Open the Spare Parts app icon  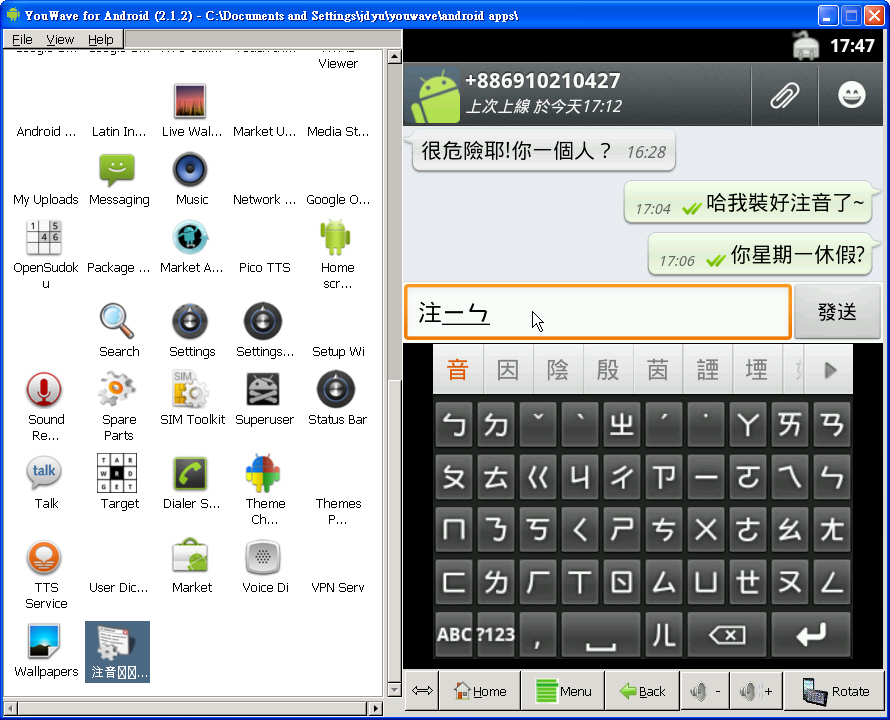point(117,390)
